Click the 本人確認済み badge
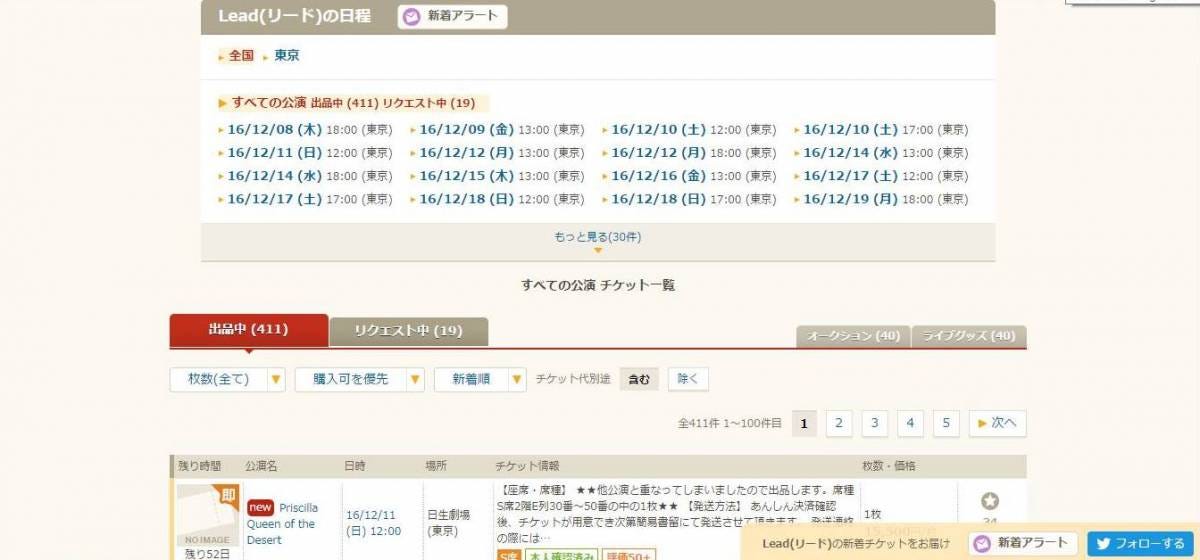 point(562,556)
